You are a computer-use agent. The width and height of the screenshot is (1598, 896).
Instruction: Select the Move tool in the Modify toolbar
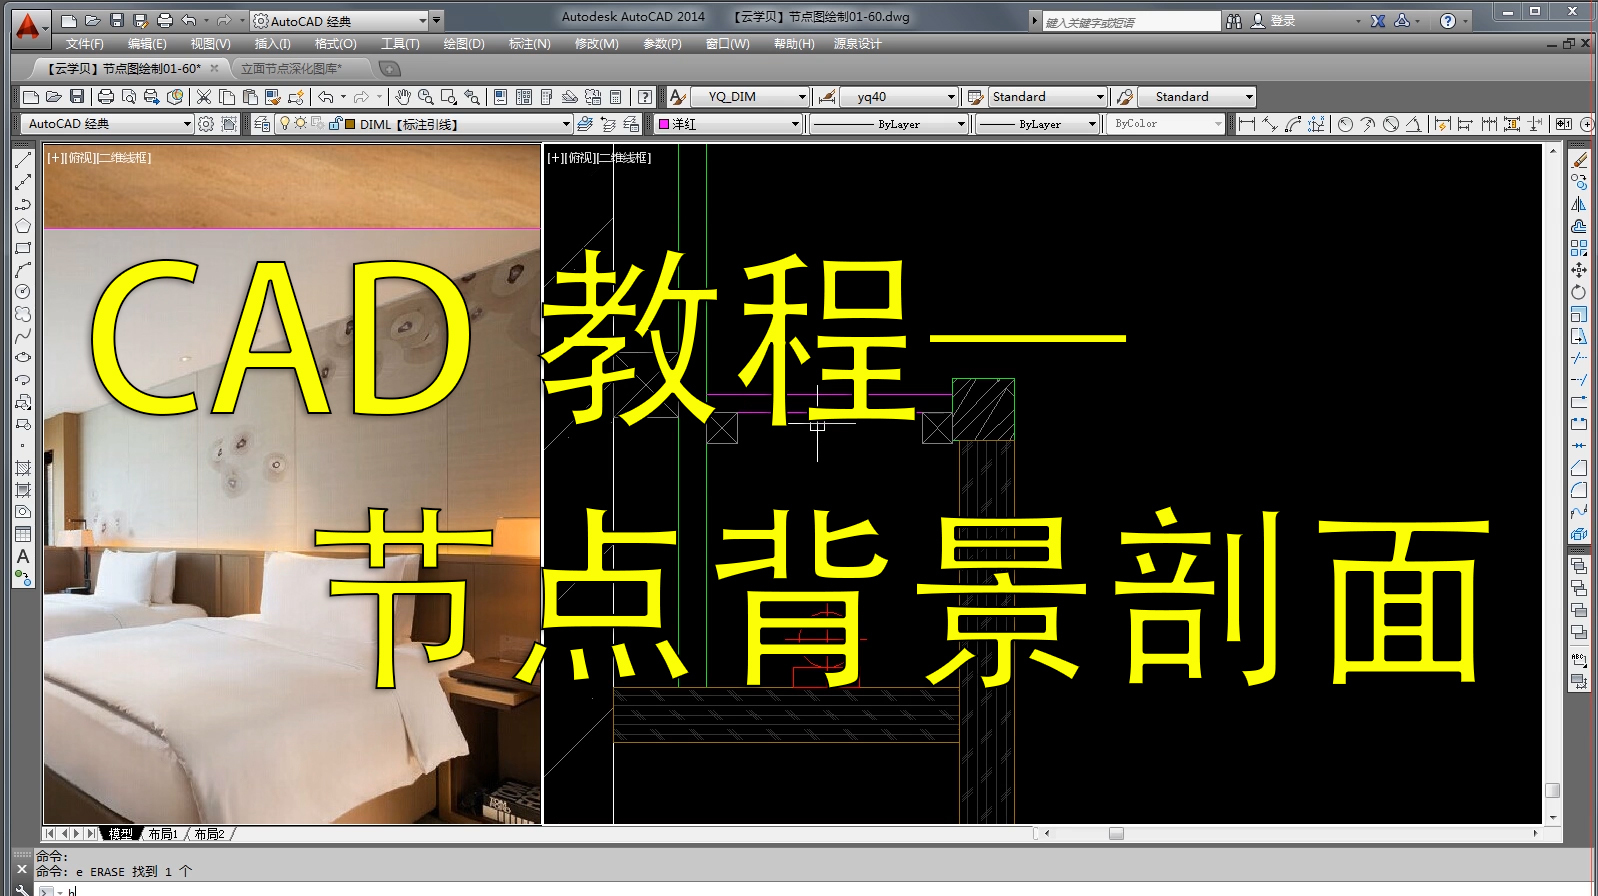(x=1579, y=270)
